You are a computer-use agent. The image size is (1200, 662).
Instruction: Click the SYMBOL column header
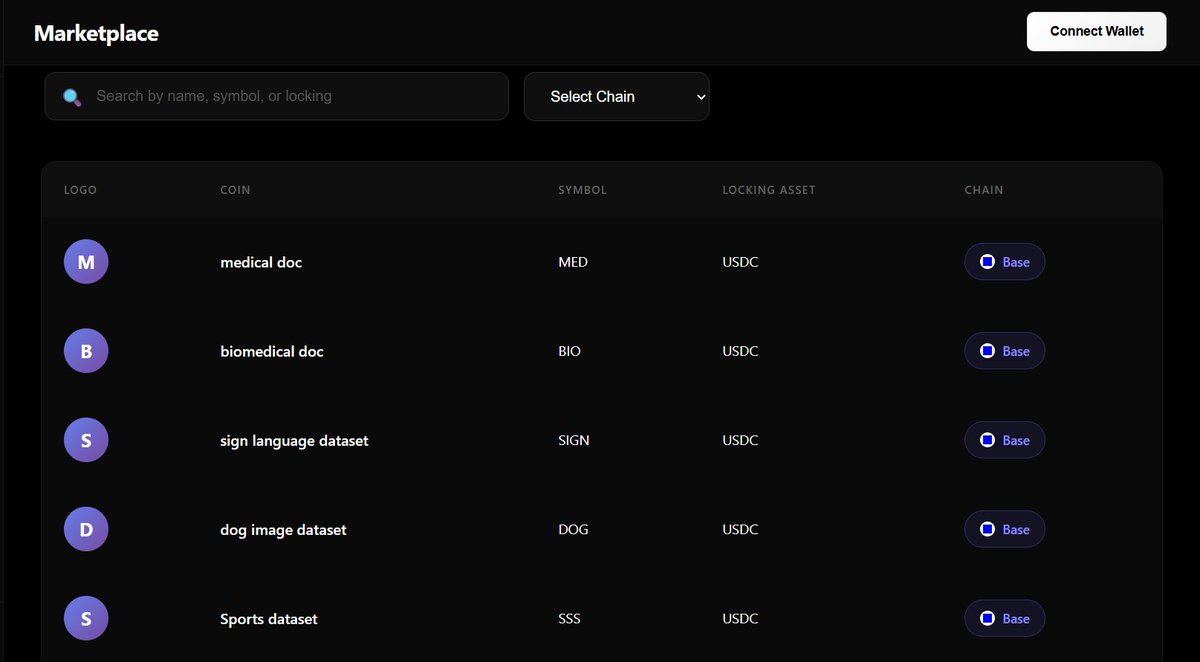[x=582, y=190]
